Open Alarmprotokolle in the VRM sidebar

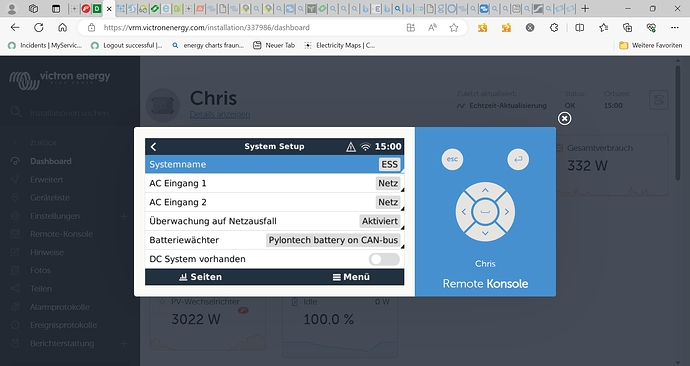60,307
